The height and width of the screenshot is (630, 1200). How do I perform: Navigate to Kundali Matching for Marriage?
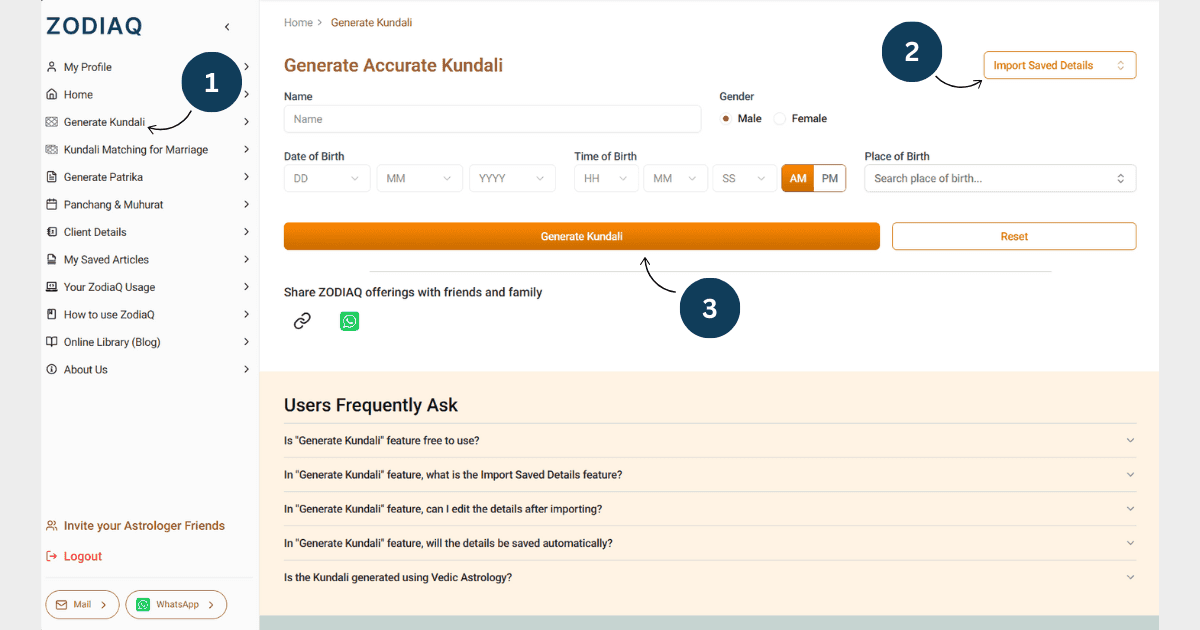pyautogui.click(x=51, y=148)
